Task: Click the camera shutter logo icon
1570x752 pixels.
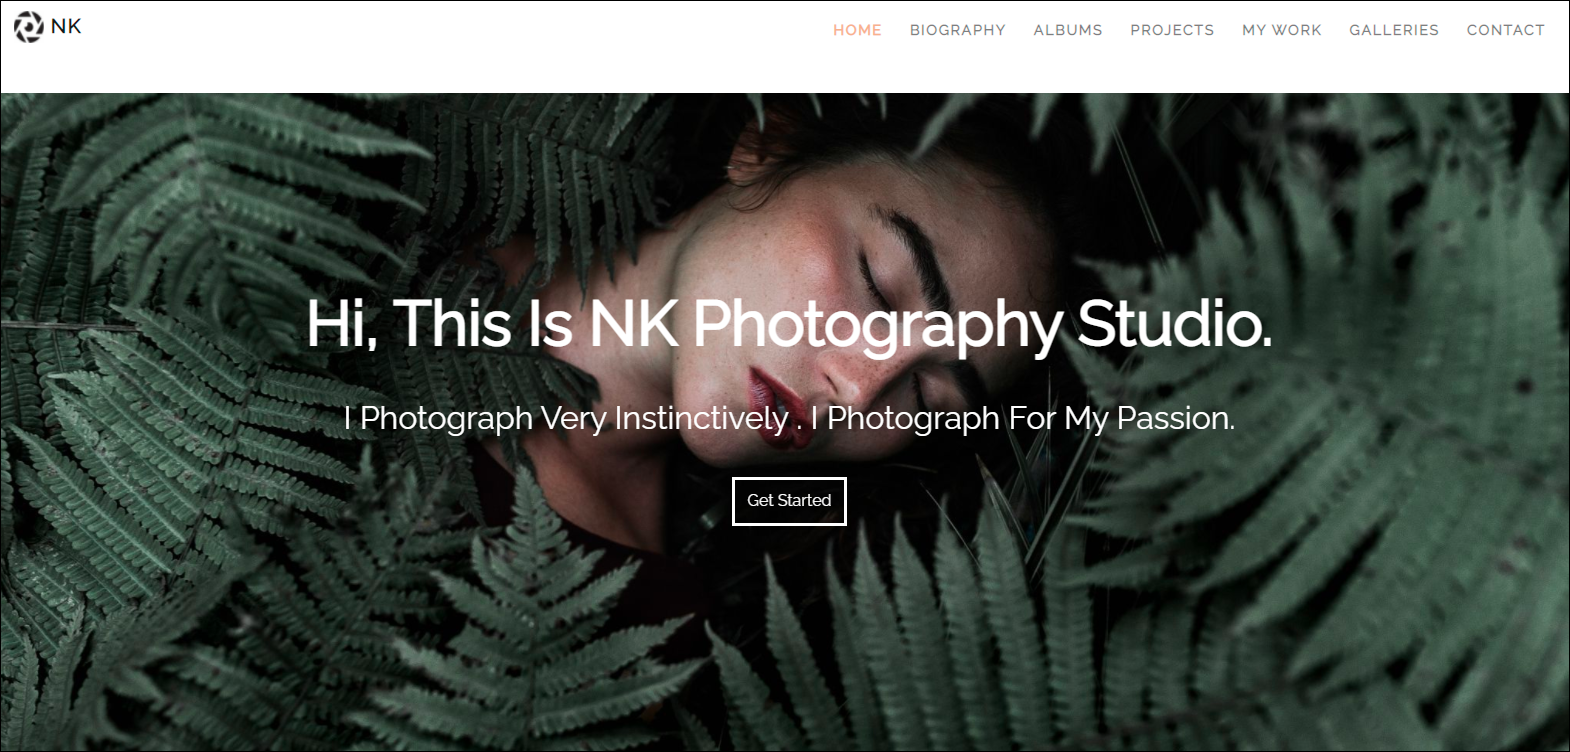Action: click(x=28, y=27)
